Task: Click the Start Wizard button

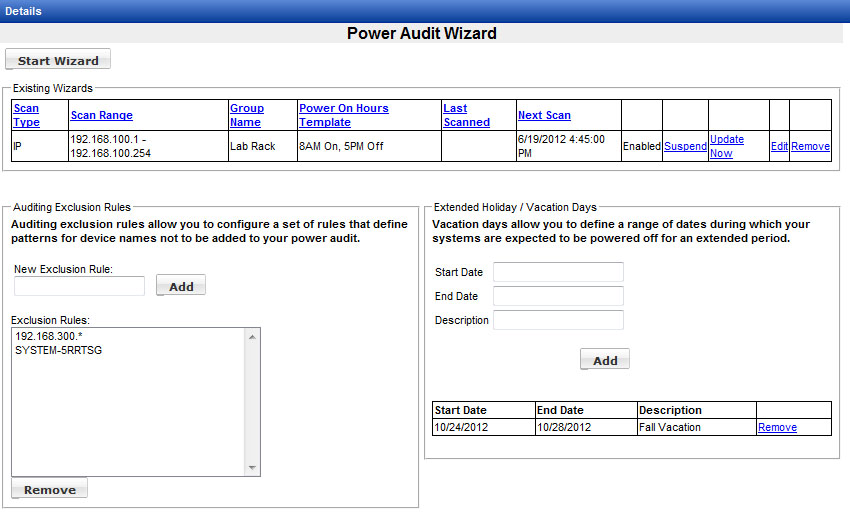Action: [x=58, y=61]
